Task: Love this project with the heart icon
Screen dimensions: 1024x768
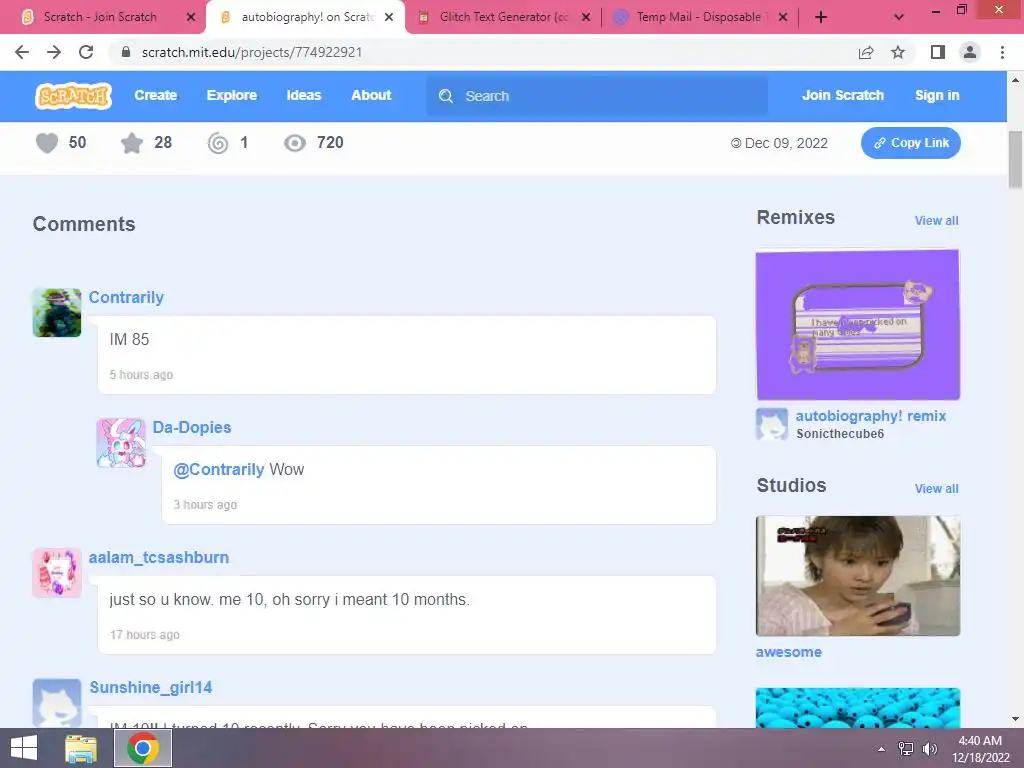Action: point(47,143)
